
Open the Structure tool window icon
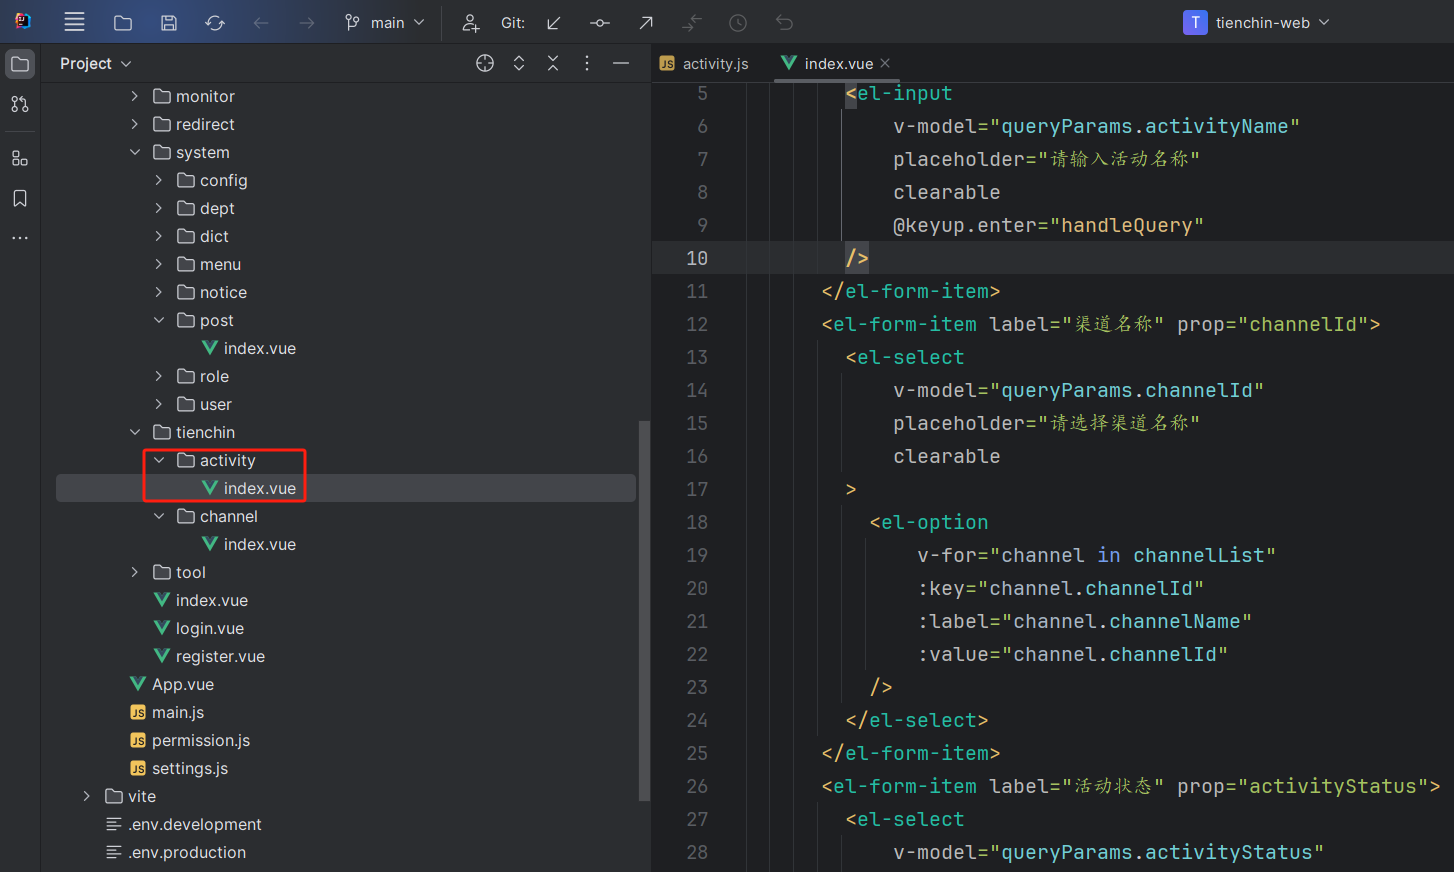(x=20, y=158)
